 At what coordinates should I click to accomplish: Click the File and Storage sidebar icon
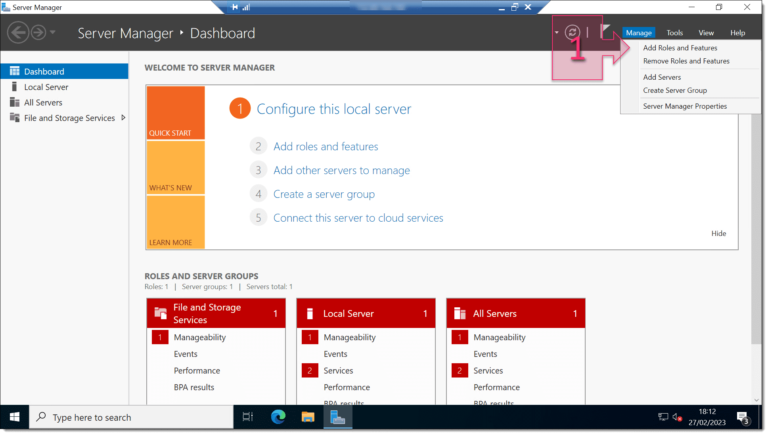[15, 118]
